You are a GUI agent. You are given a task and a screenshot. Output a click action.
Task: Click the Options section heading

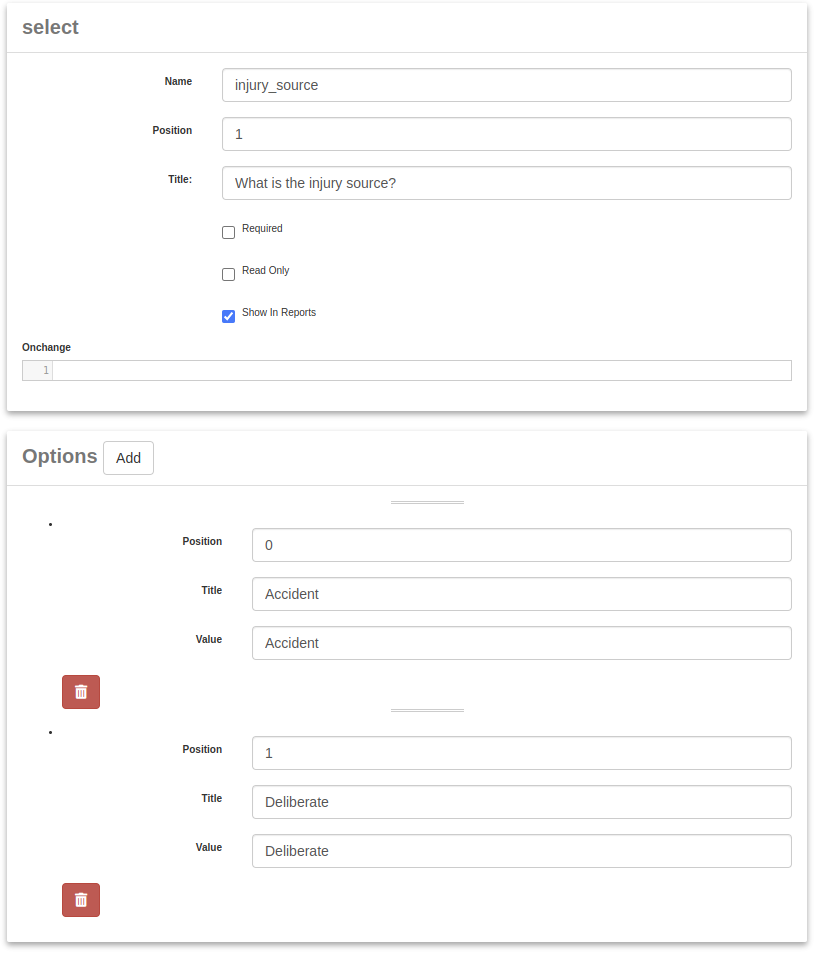60,456
